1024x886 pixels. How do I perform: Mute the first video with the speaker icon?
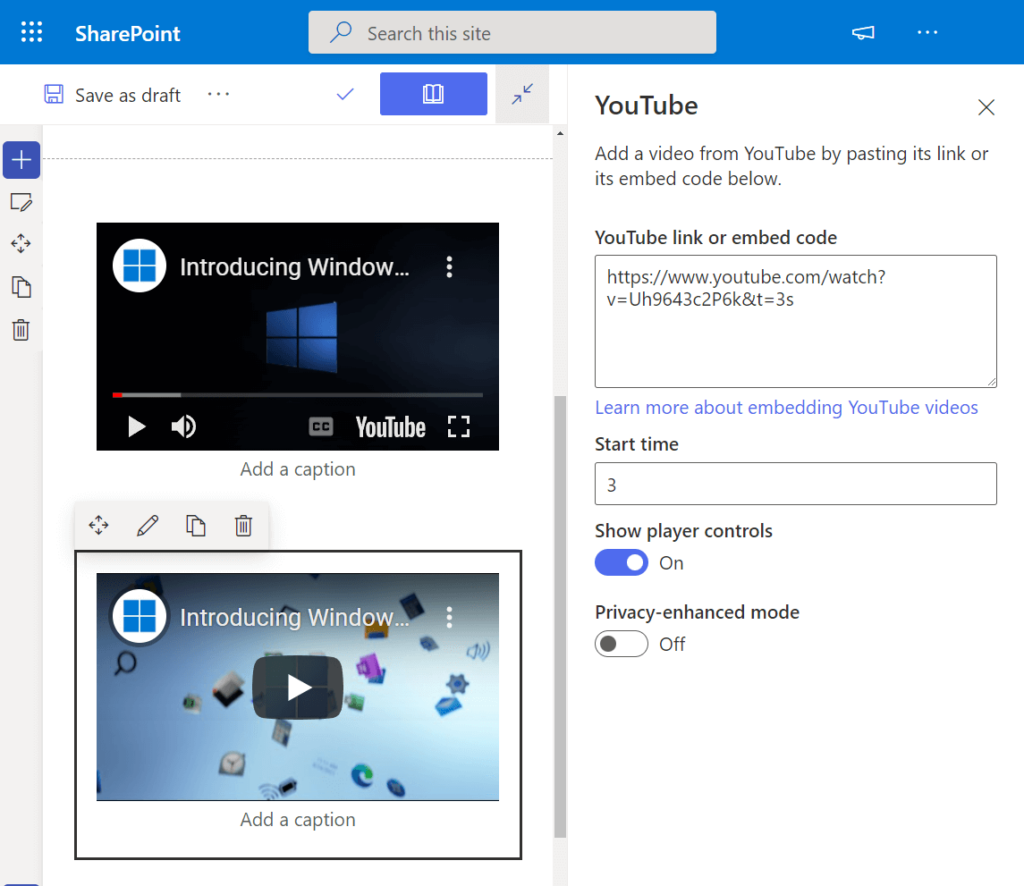pyautogui.click(x=184, y=426)
